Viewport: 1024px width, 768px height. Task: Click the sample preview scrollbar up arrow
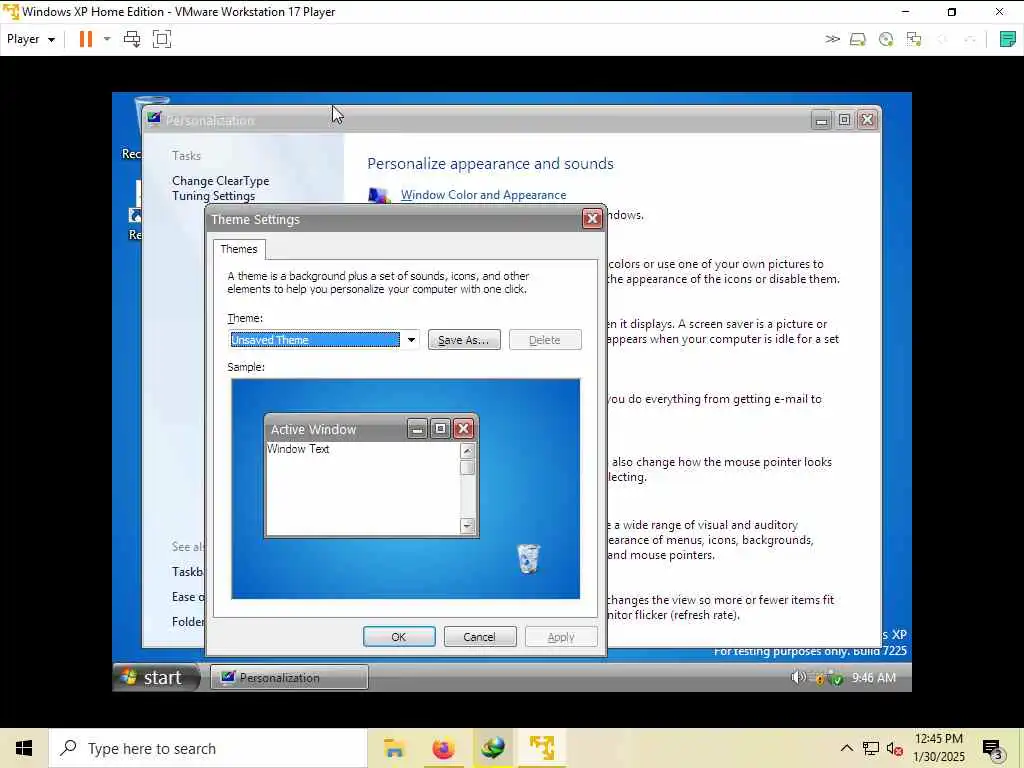click(x=467, y=451)
